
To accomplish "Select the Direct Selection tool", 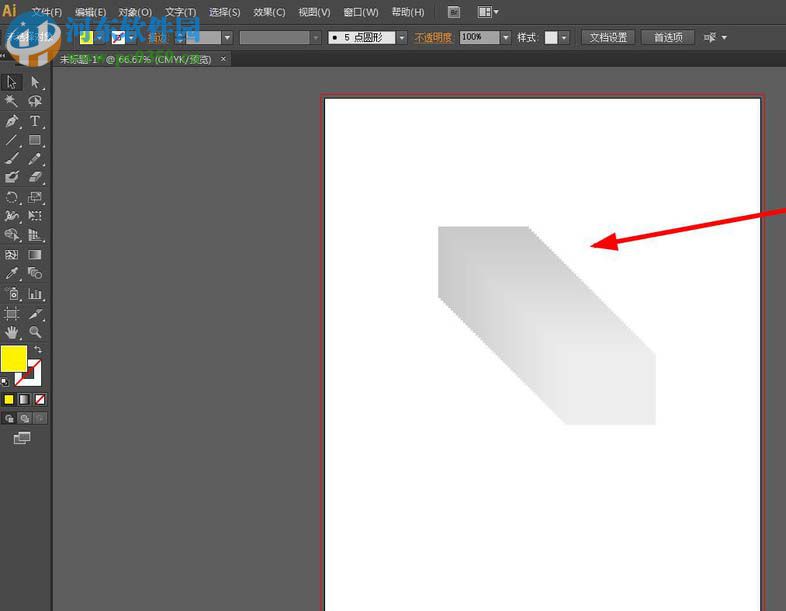I will click(x=35, y=82).
